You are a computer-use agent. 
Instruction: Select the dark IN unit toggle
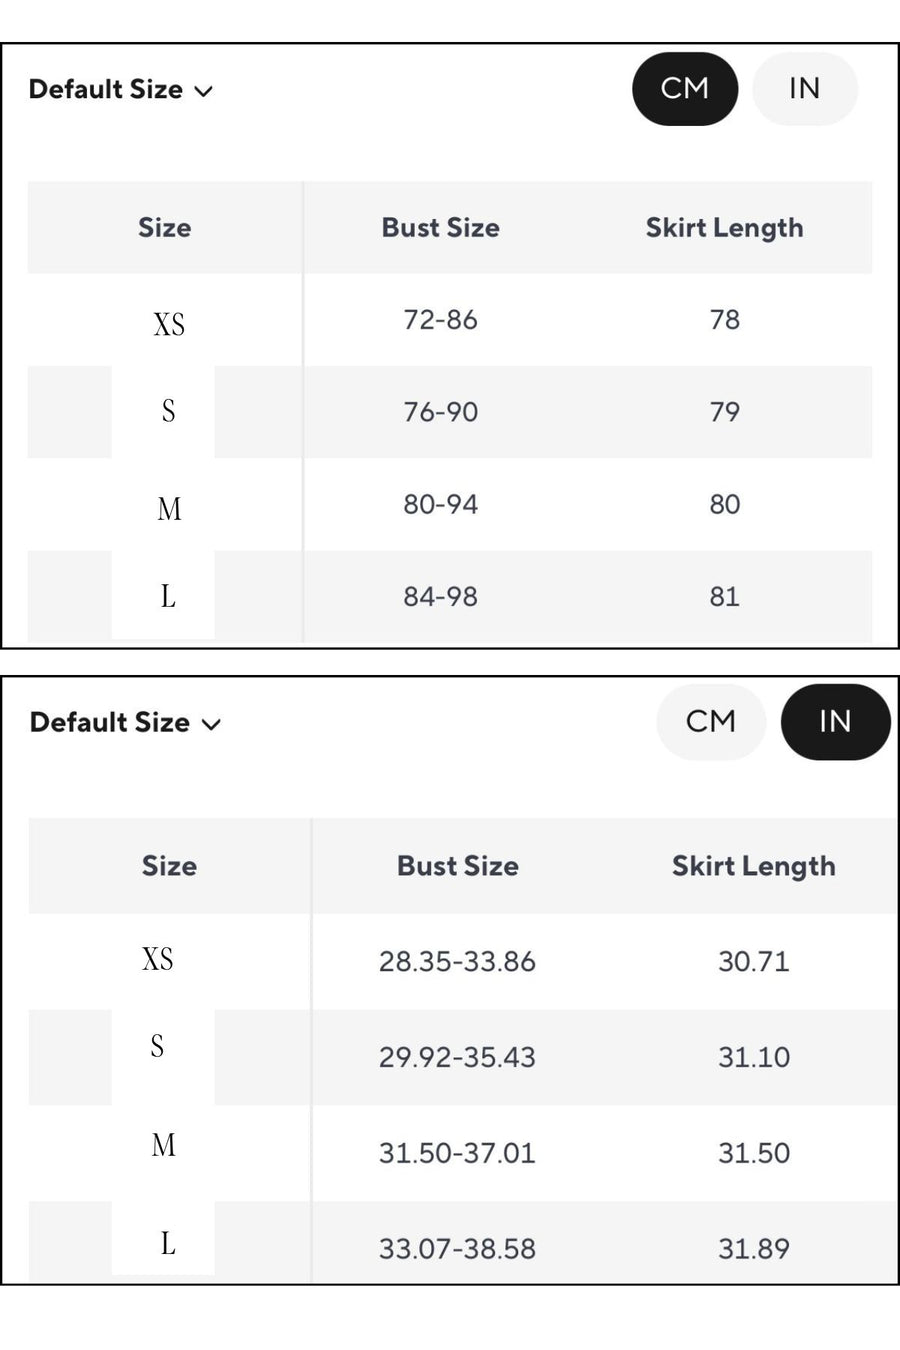click(x=835, y=722)
